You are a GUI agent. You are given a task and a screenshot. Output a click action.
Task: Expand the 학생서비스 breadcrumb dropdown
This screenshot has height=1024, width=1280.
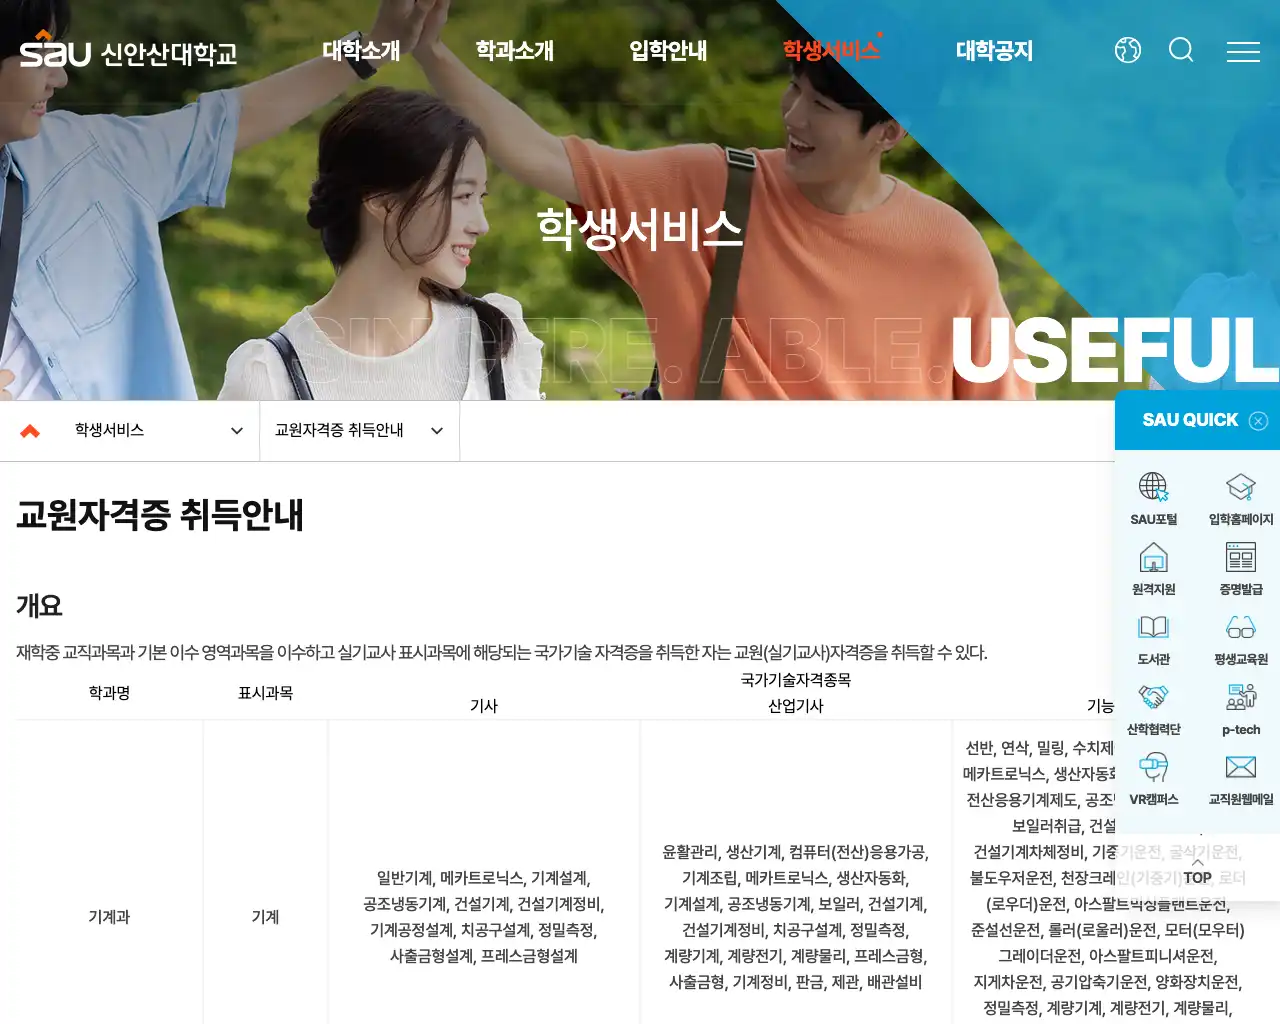159,431
